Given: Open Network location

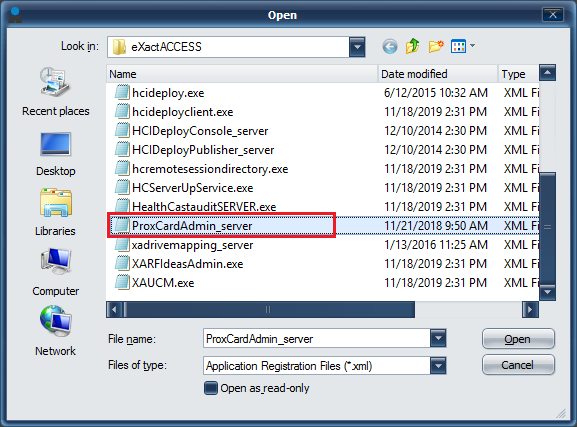Looking at the screenshot, I should pos(56,331).
